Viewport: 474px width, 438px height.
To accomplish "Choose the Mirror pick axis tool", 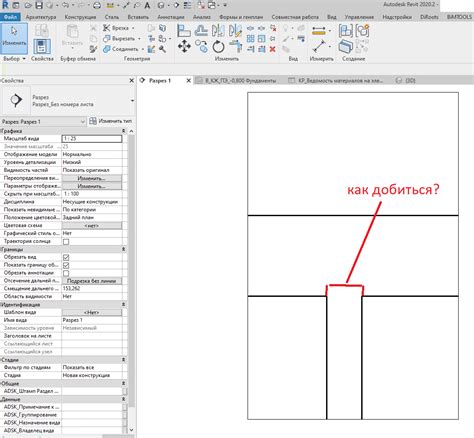I will (218, 31).
